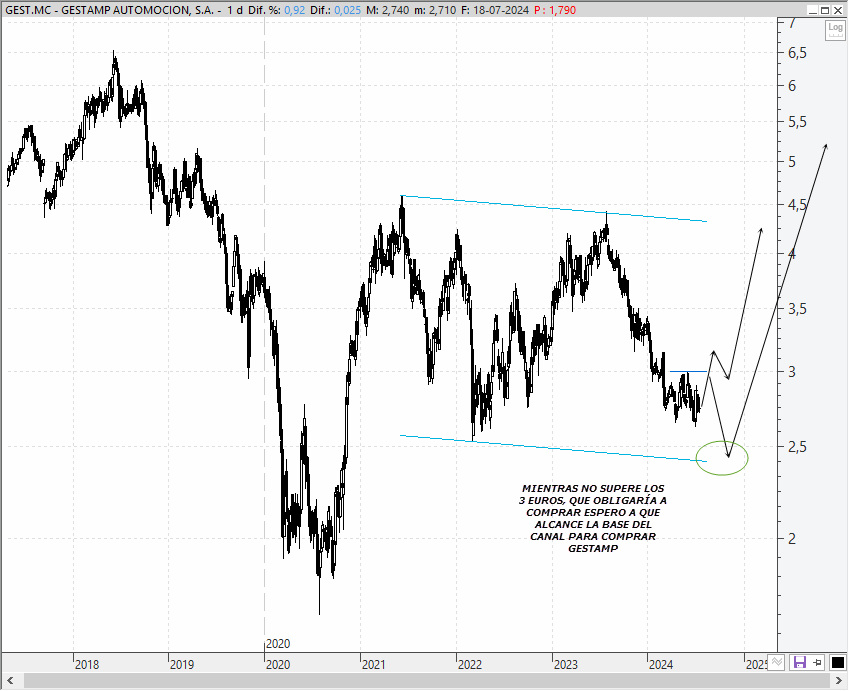Click the purple save chart icon
The height and width of the screenshot is (691, 849).
tap(799, 662)
